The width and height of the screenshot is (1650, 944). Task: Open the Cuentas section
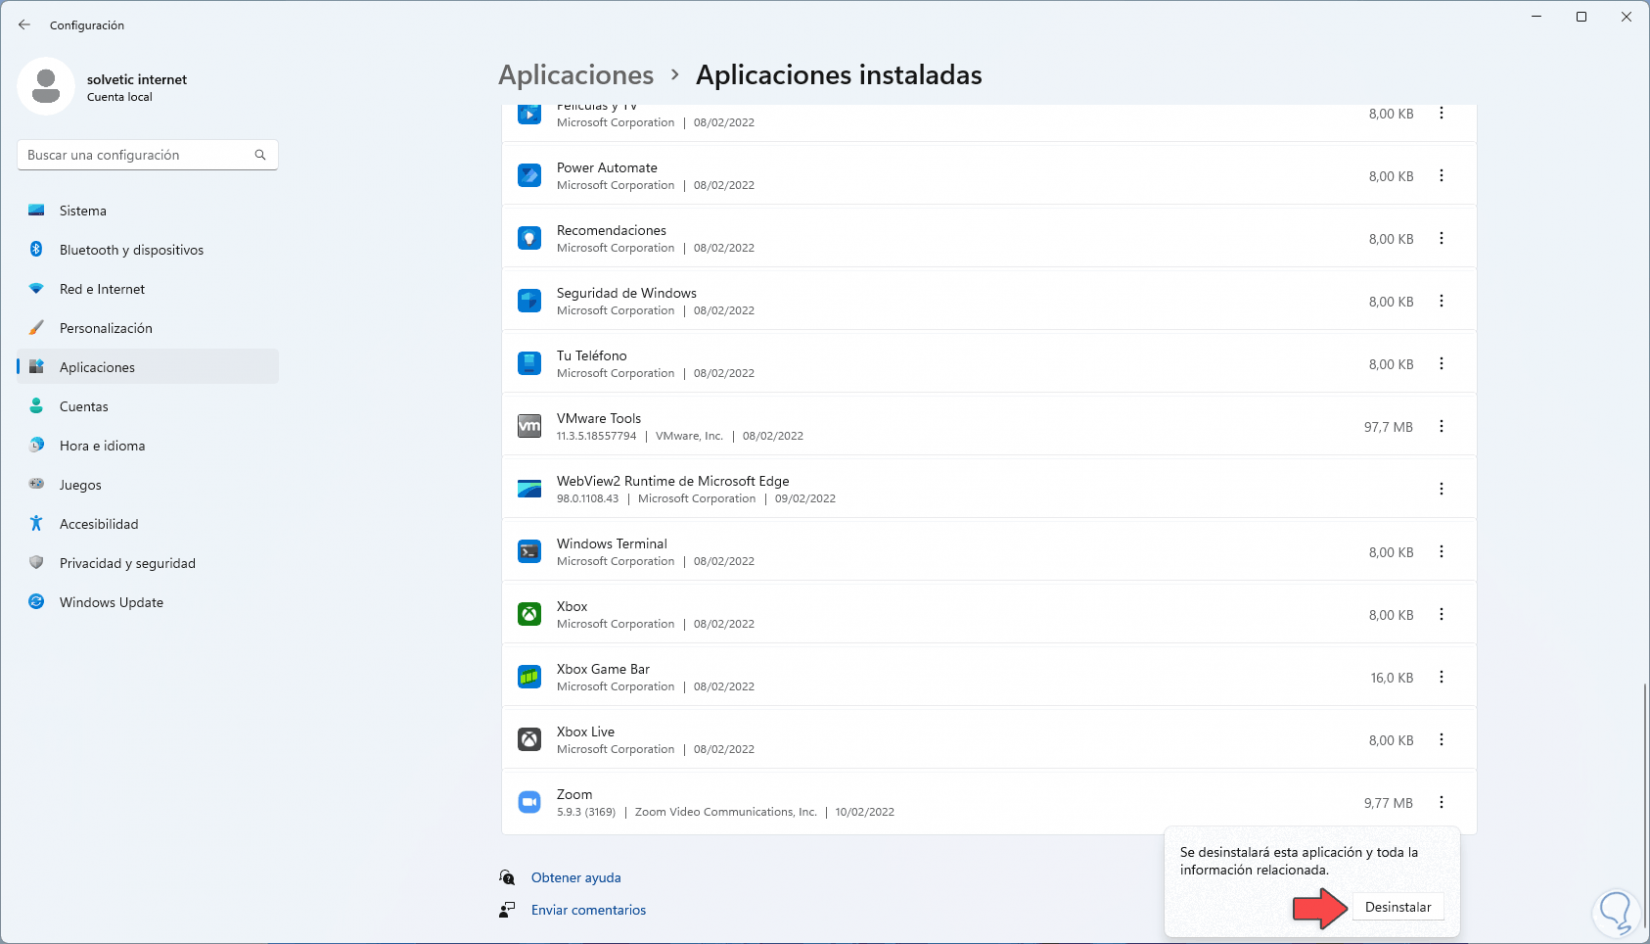point(148,406)
